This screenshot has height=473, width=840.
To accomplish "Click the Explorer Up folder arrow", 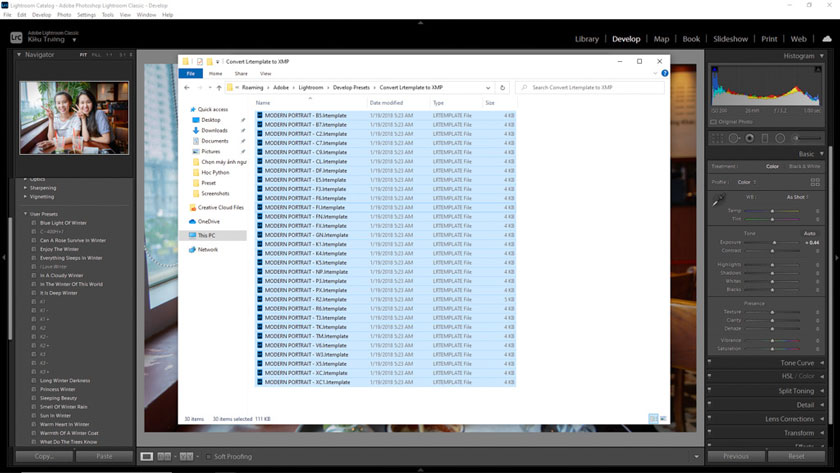I will coord(219,87).
